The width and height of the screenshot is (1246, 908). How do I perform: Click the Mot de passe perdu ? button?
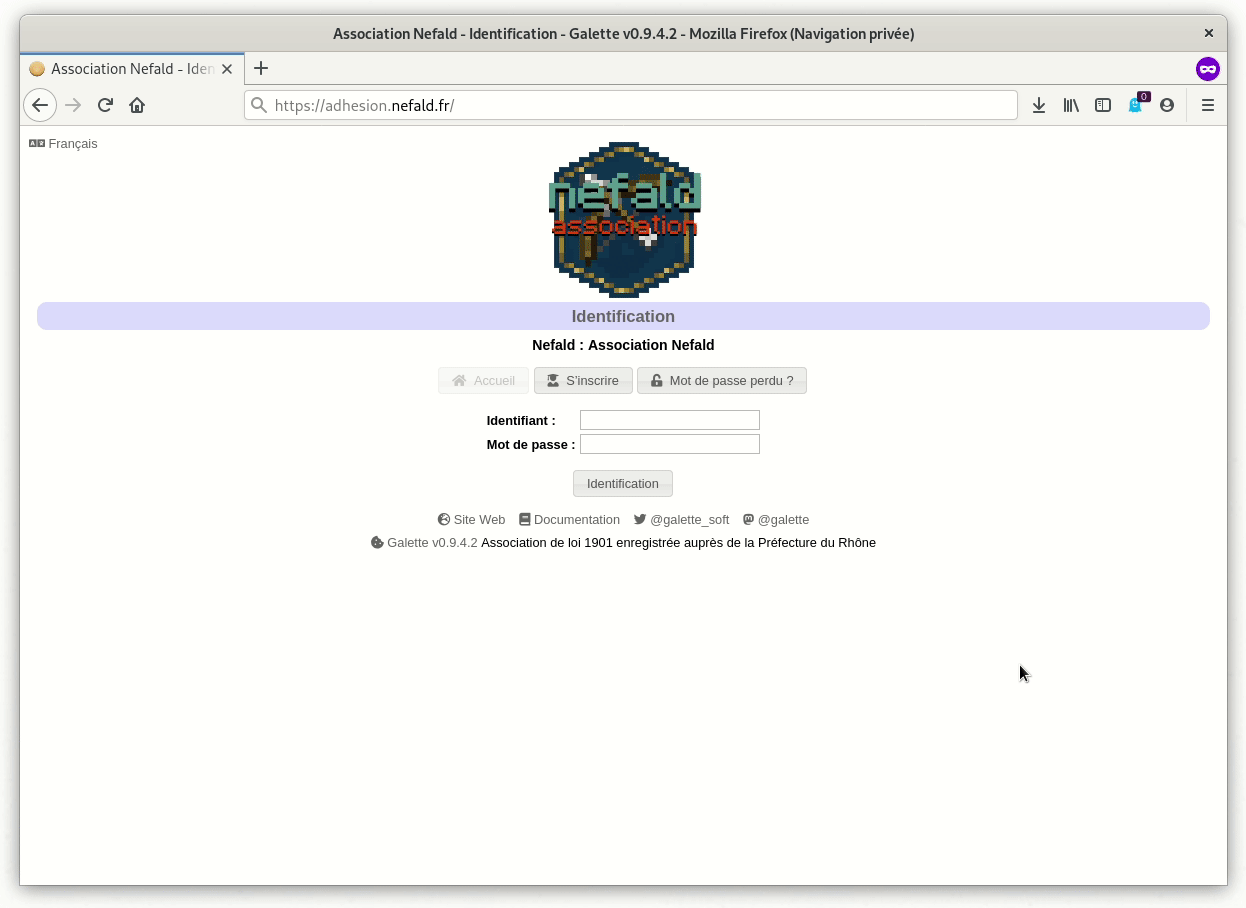[722, 381]
